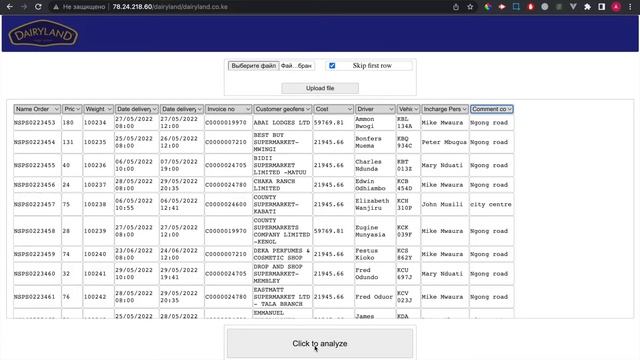Select cell NSPS0223453
This screenshot has width=640, height=360.
pyautogui.click(x=37, y=122)
